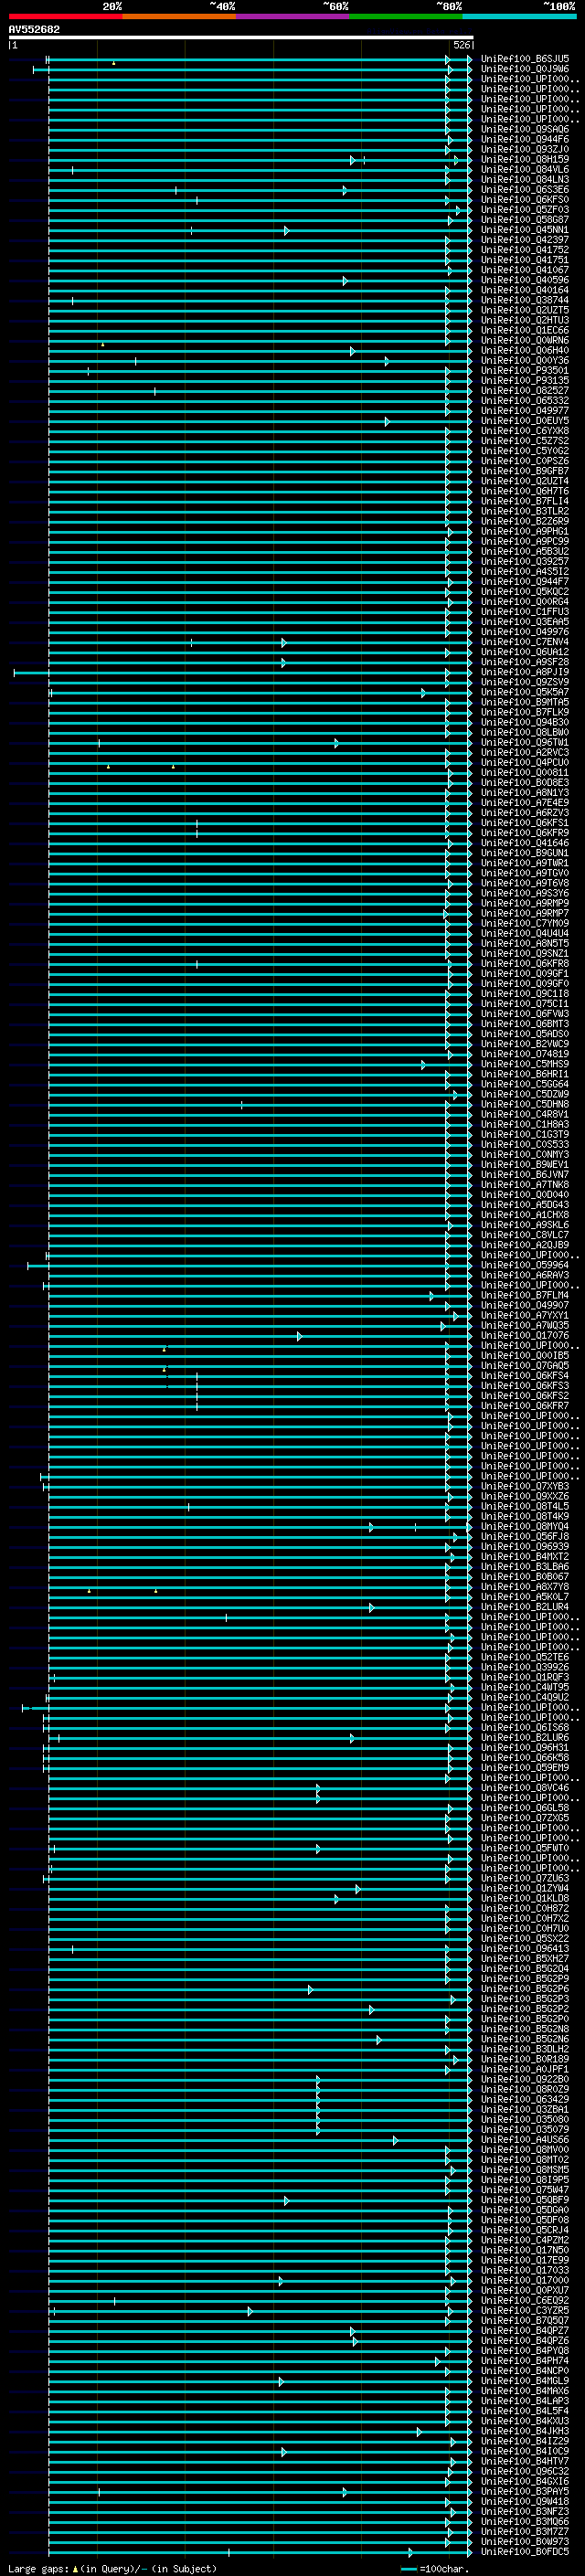Select the UniRef100_B2LUR4 label
Image resolution: width=585 pixels, height=2576 pixels.
tap(525, 1607)
